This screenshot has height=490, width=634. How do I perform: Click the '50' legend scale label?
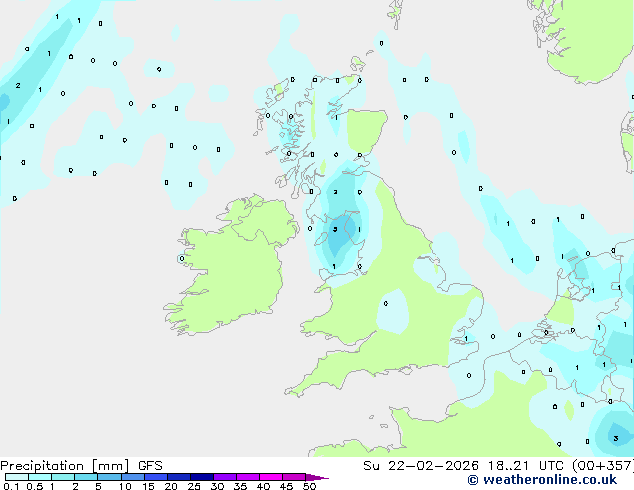tap(310, 486)
